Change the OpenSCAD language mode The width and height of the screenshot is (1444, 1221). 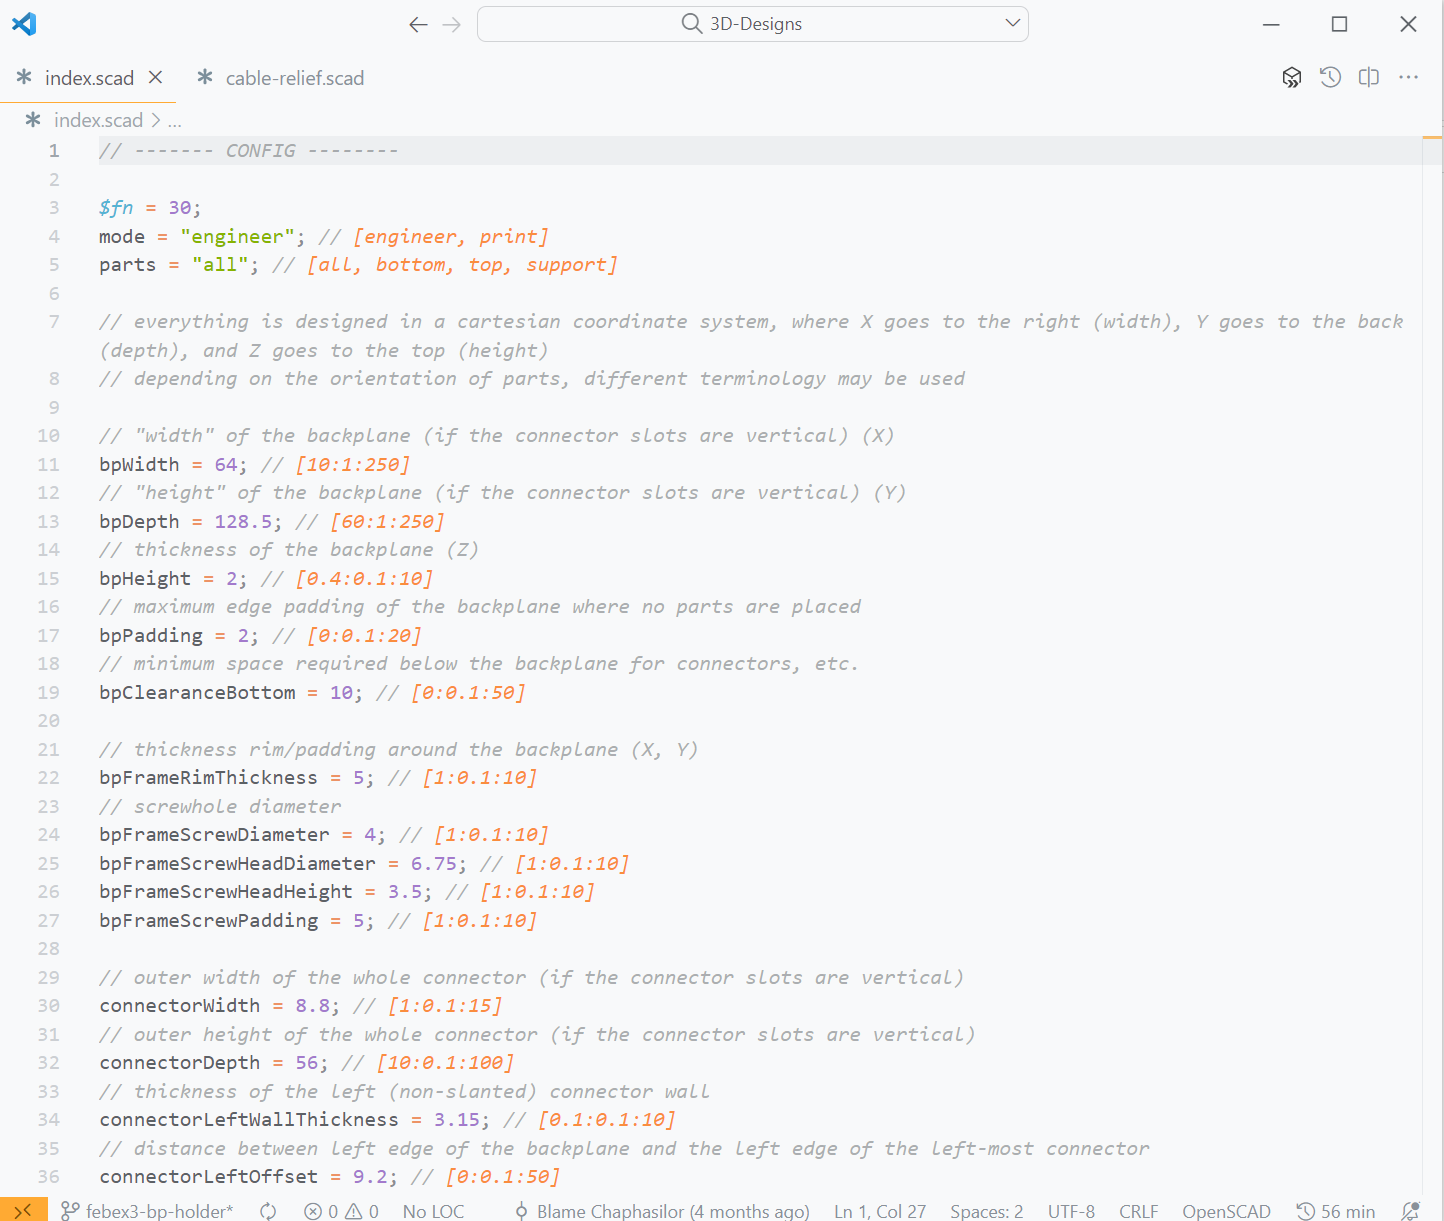click(x=1226, y=1211)
